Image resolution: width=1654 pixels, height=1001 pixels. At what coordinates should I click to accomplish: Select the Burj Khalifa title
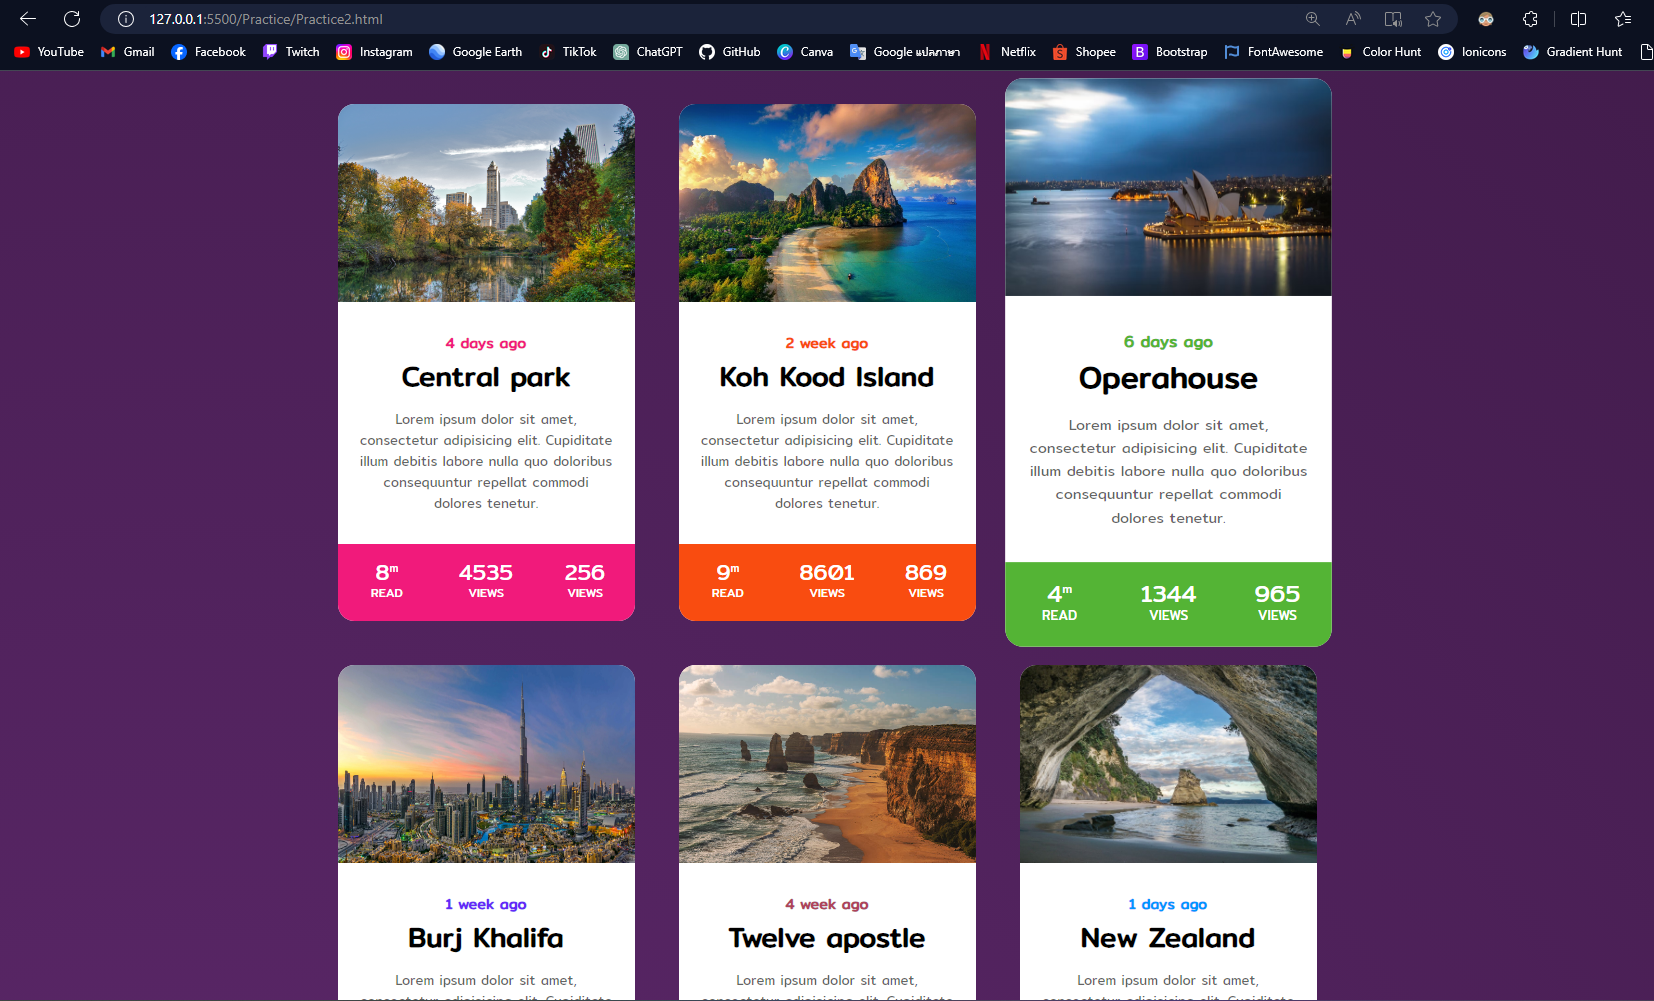coord(486,938)
